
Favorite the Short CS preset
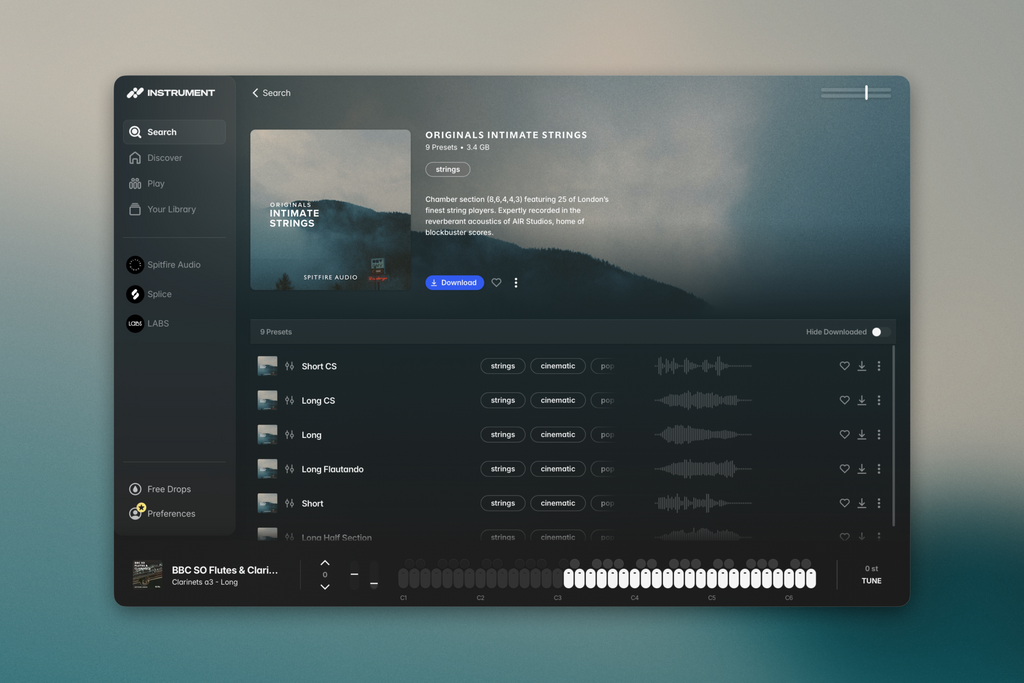pyautogui.click(x=844, y=366)
